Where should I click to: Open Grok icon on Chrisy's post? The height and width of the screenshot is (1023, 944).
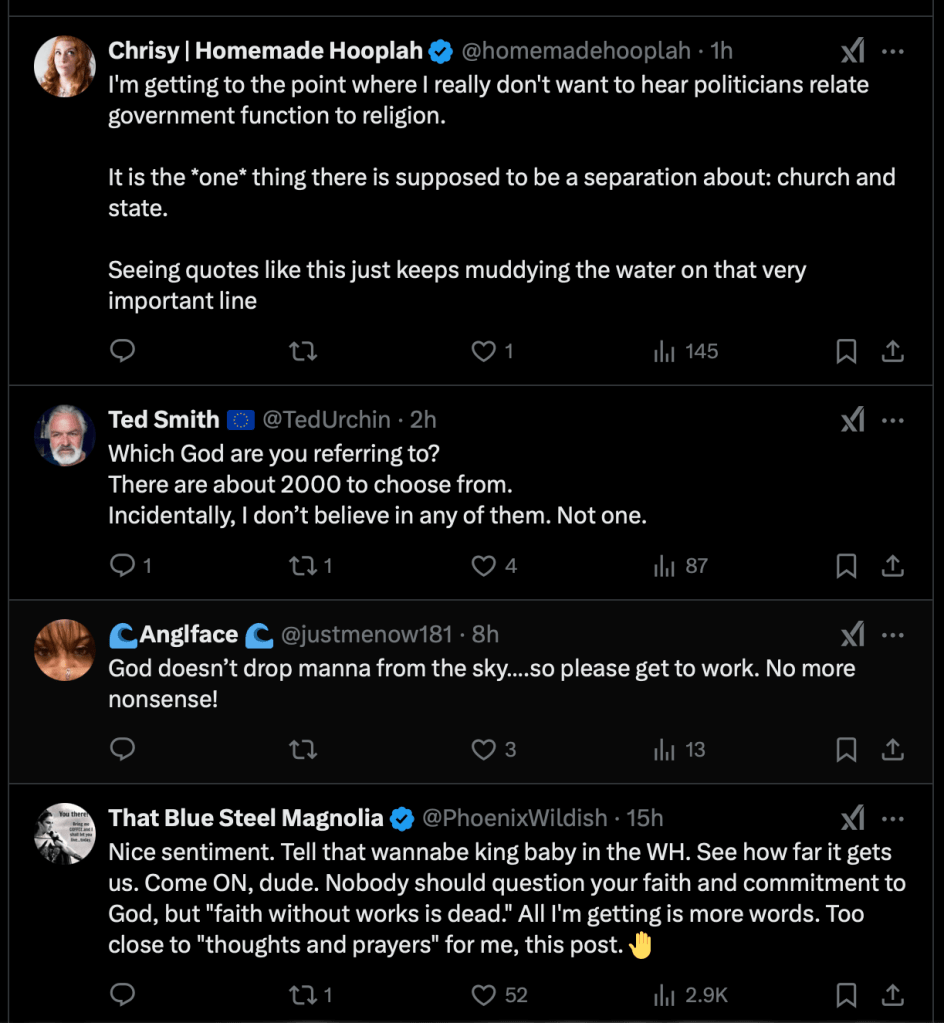coord(852,51)
